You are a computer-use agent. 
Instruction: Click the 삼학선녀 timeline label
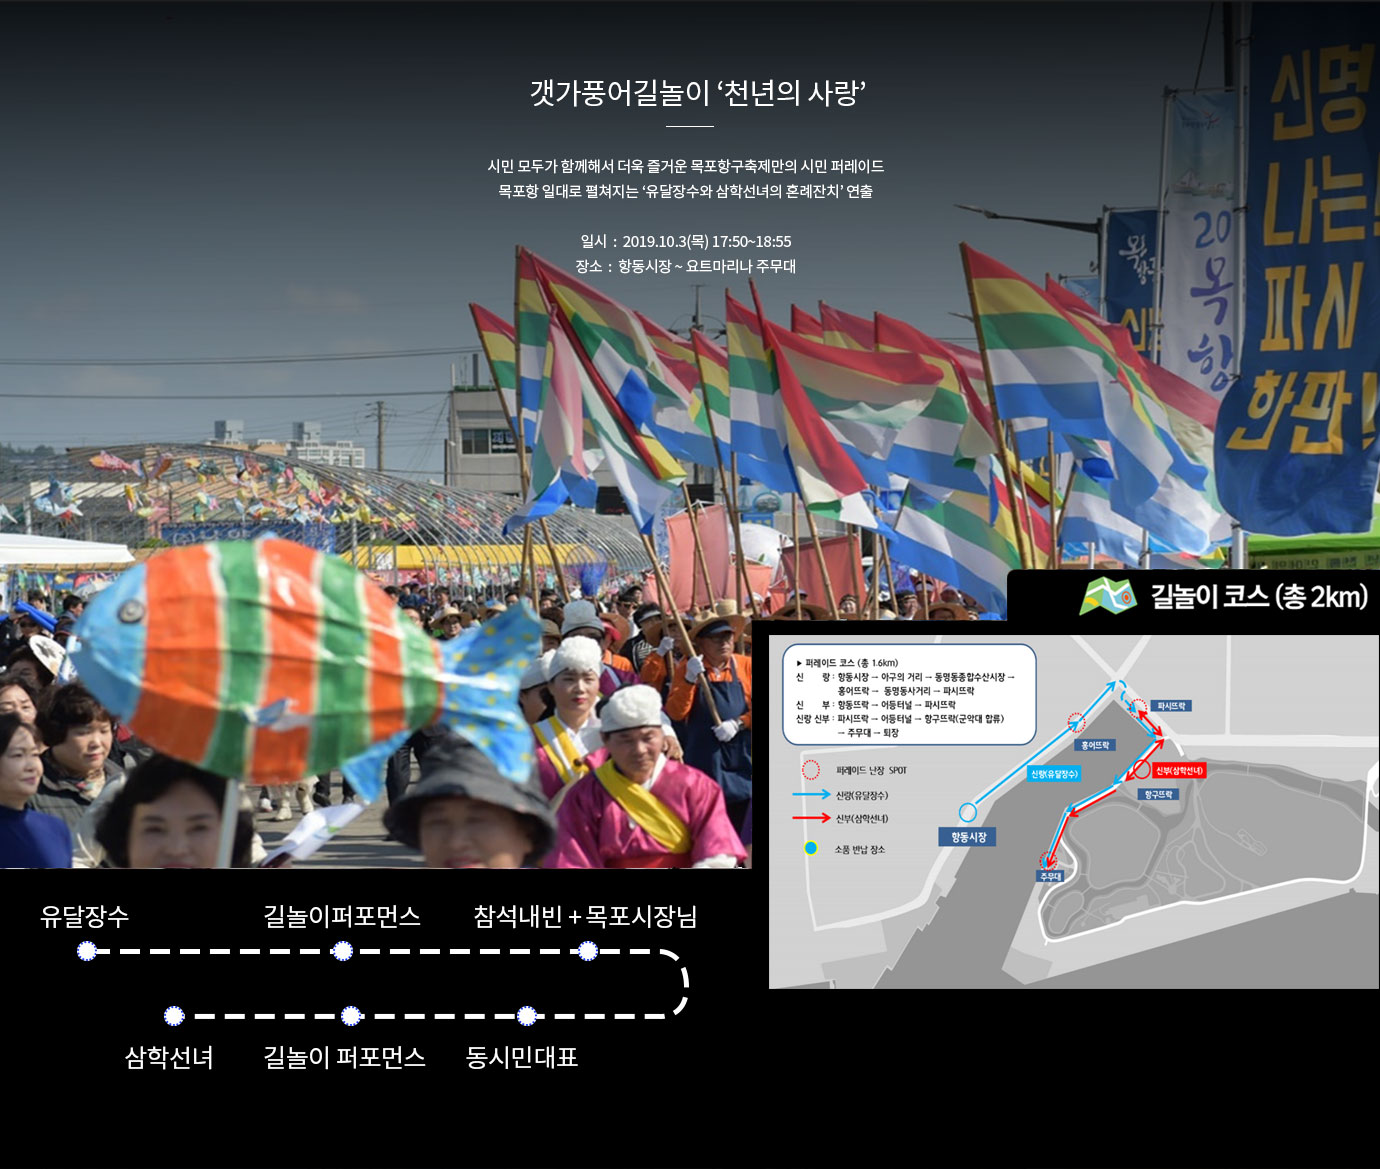[169, 1057]
